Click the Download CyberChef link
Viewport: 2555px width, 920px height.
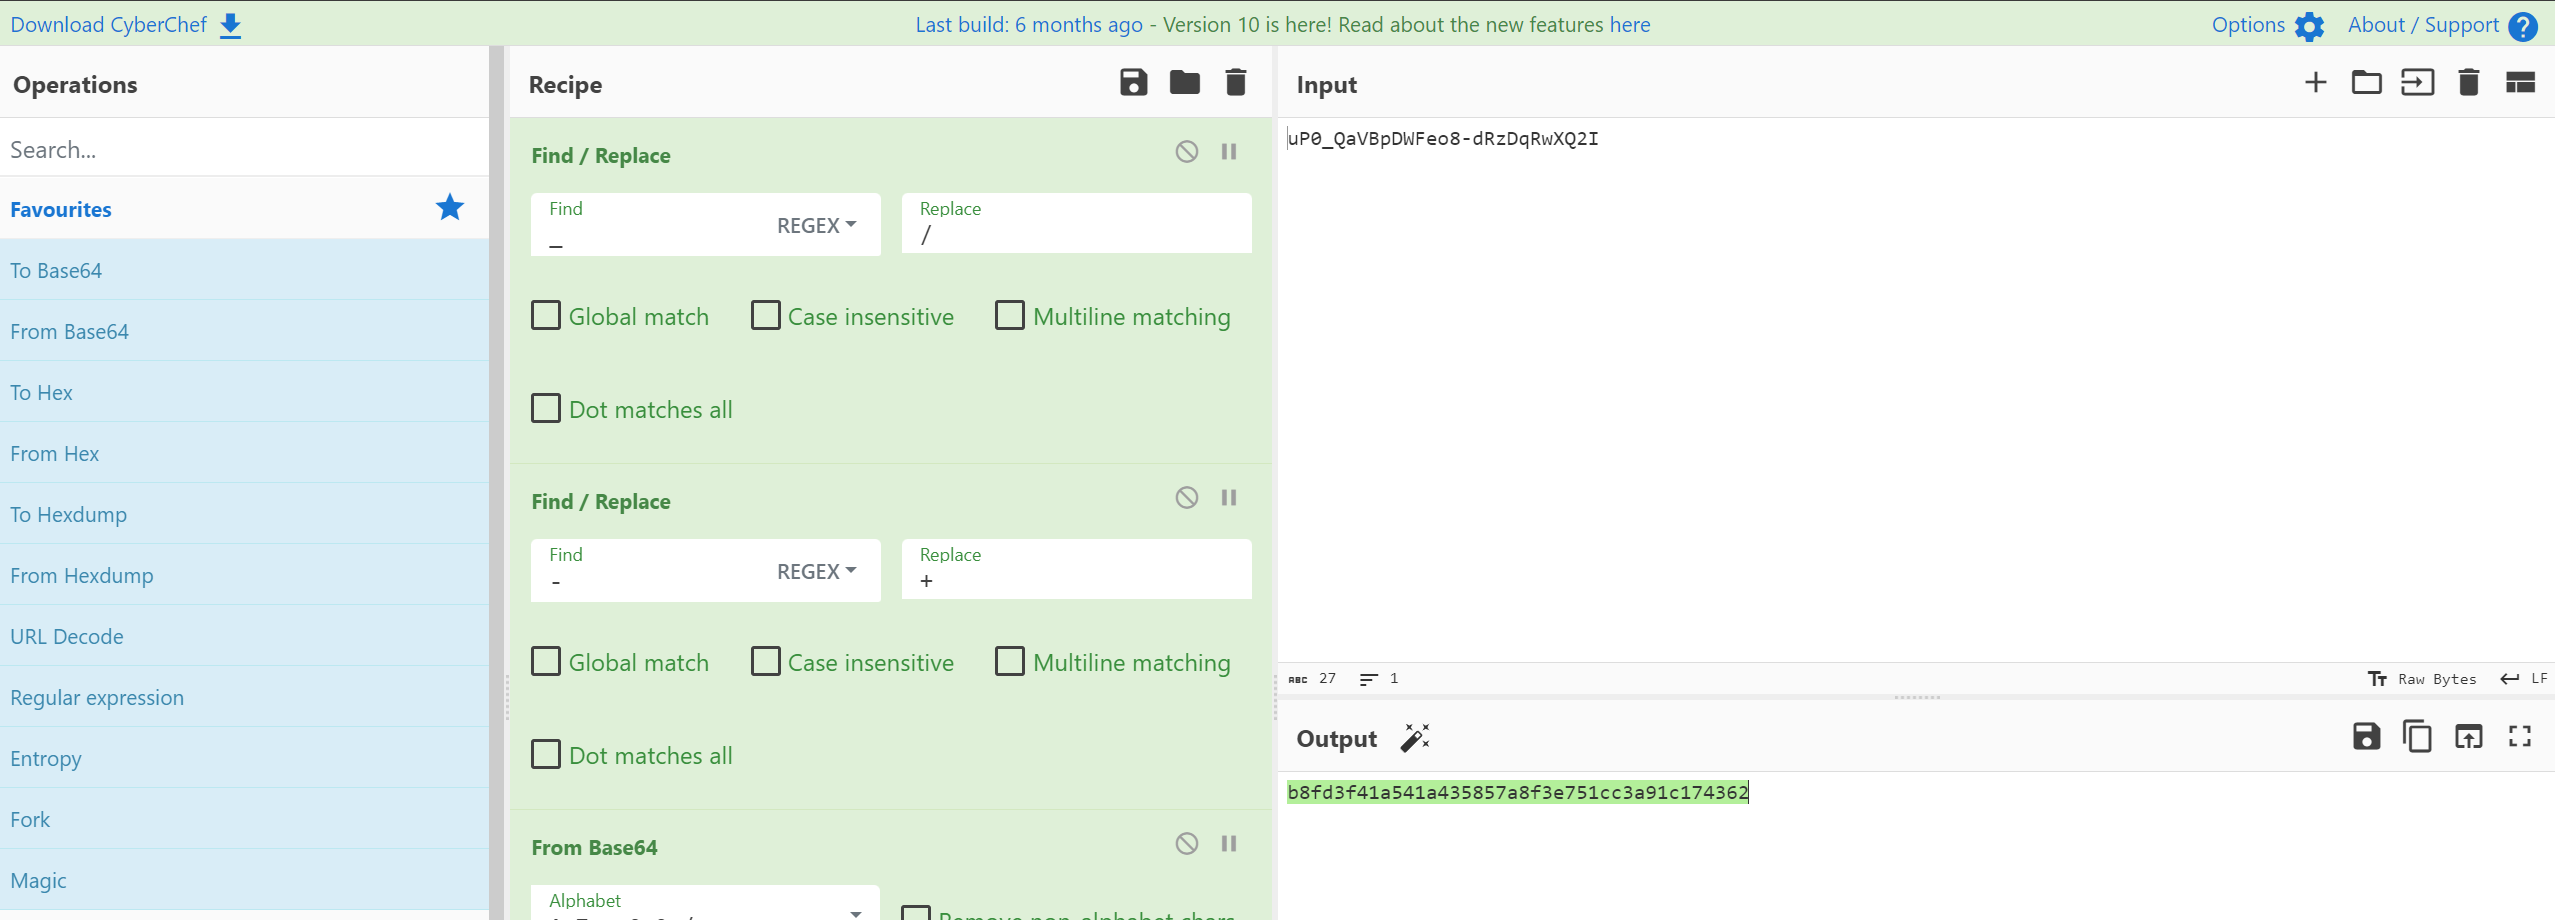pos(125,25)
